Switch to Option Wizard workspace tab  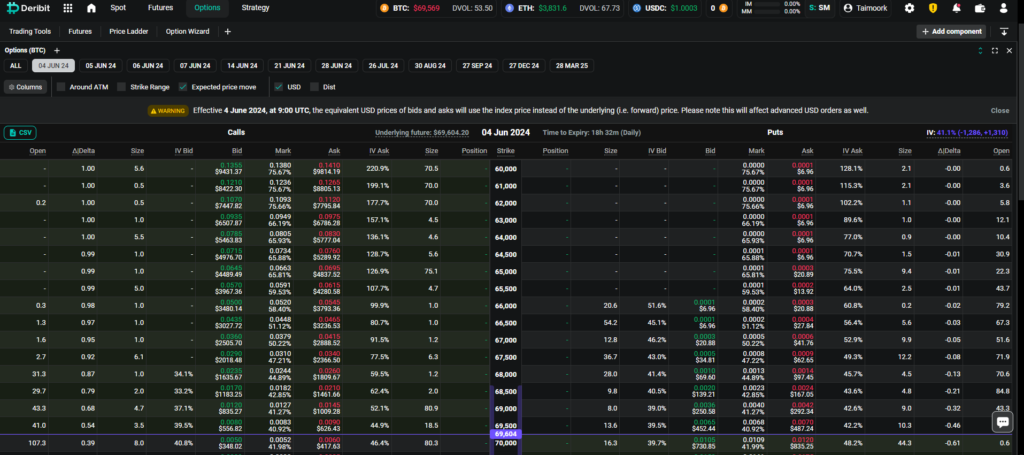point(187,31)
